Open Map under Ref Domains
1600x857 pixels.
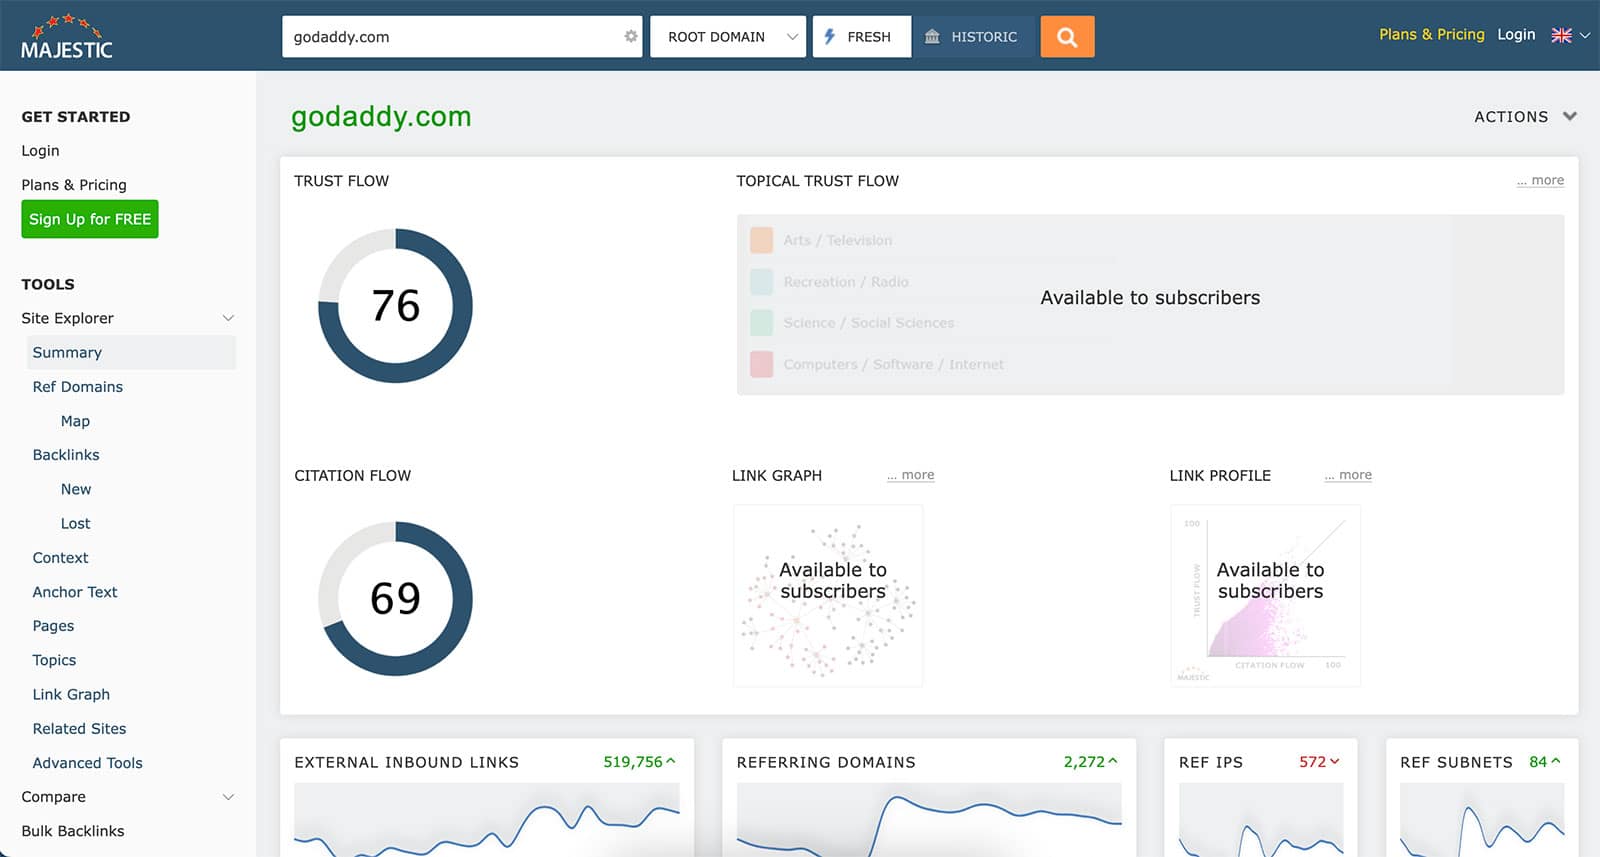pos(75,421)
